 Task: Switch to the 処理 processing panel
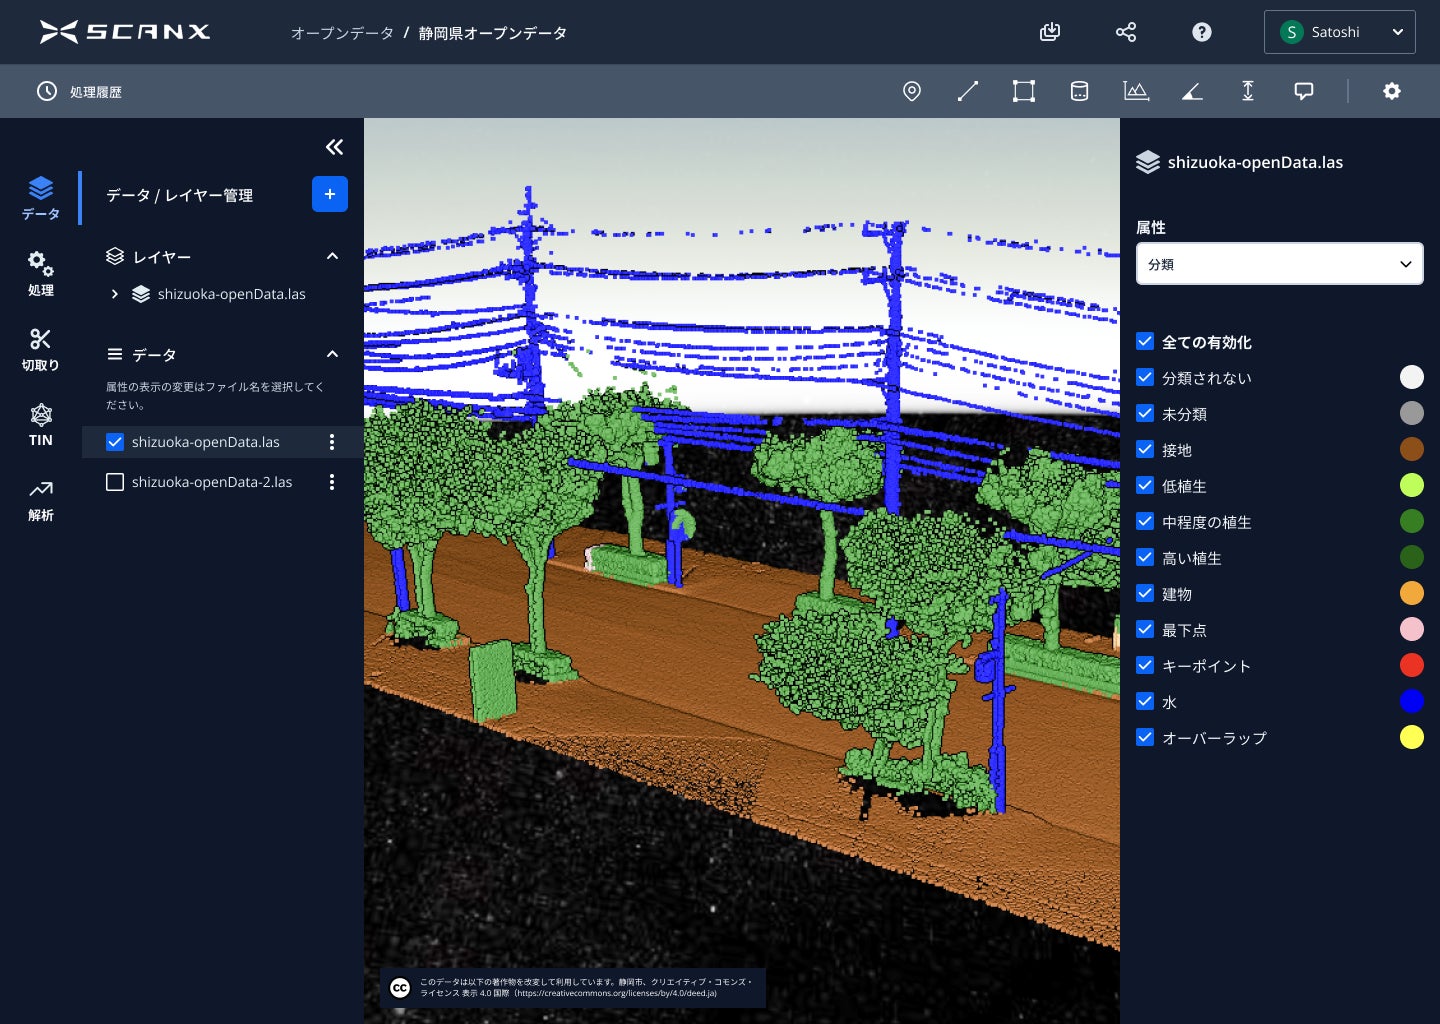click(x=41, y=272)
